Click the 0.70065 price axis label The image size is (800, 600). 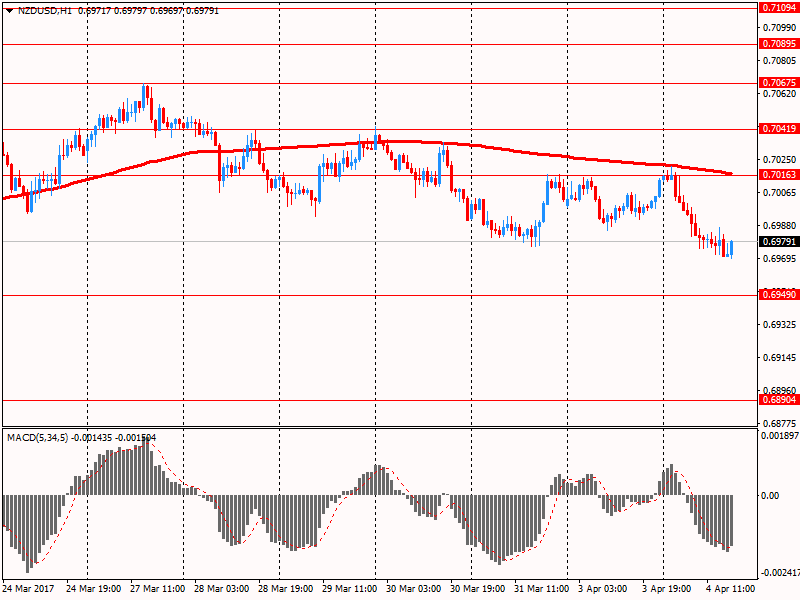(x=780, y=192)
